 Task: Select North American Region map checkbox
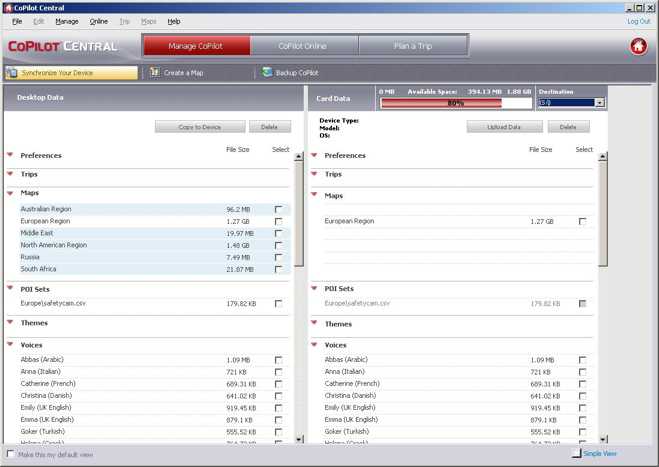[x=278, y=245]
